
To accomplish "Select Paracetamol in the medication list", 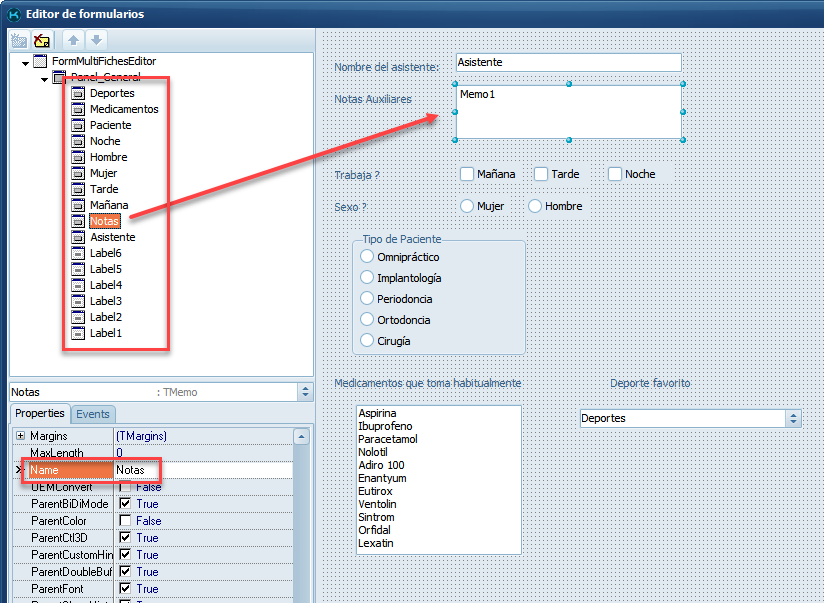I will [388, 439].
